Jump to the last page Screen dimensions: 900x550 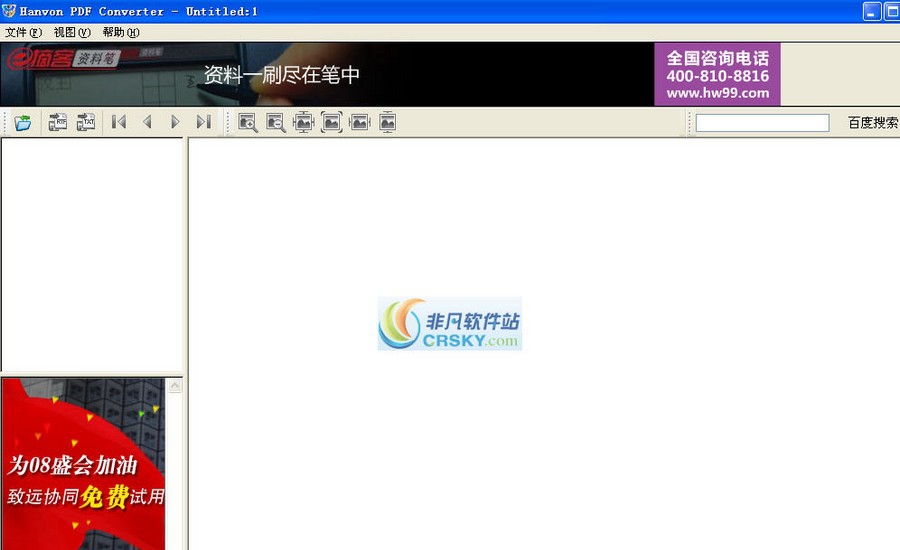203,122
